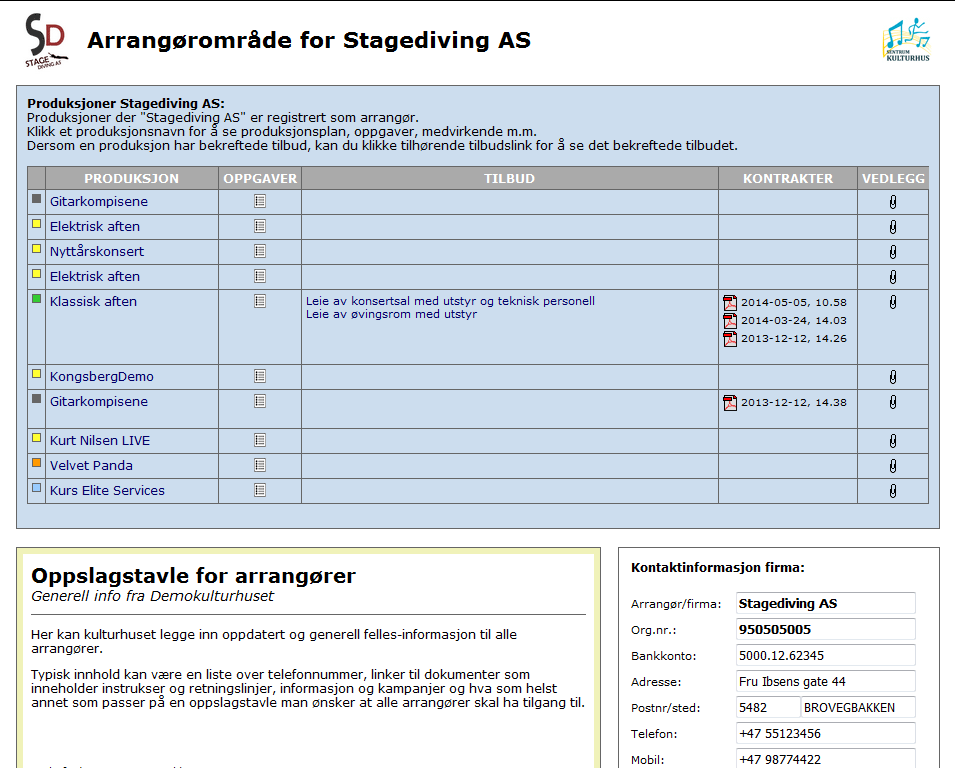Click the Org.nr. field showing 950505005
Image resolution: width=955 pixels, height=768 pixels.
pos(826,630)
